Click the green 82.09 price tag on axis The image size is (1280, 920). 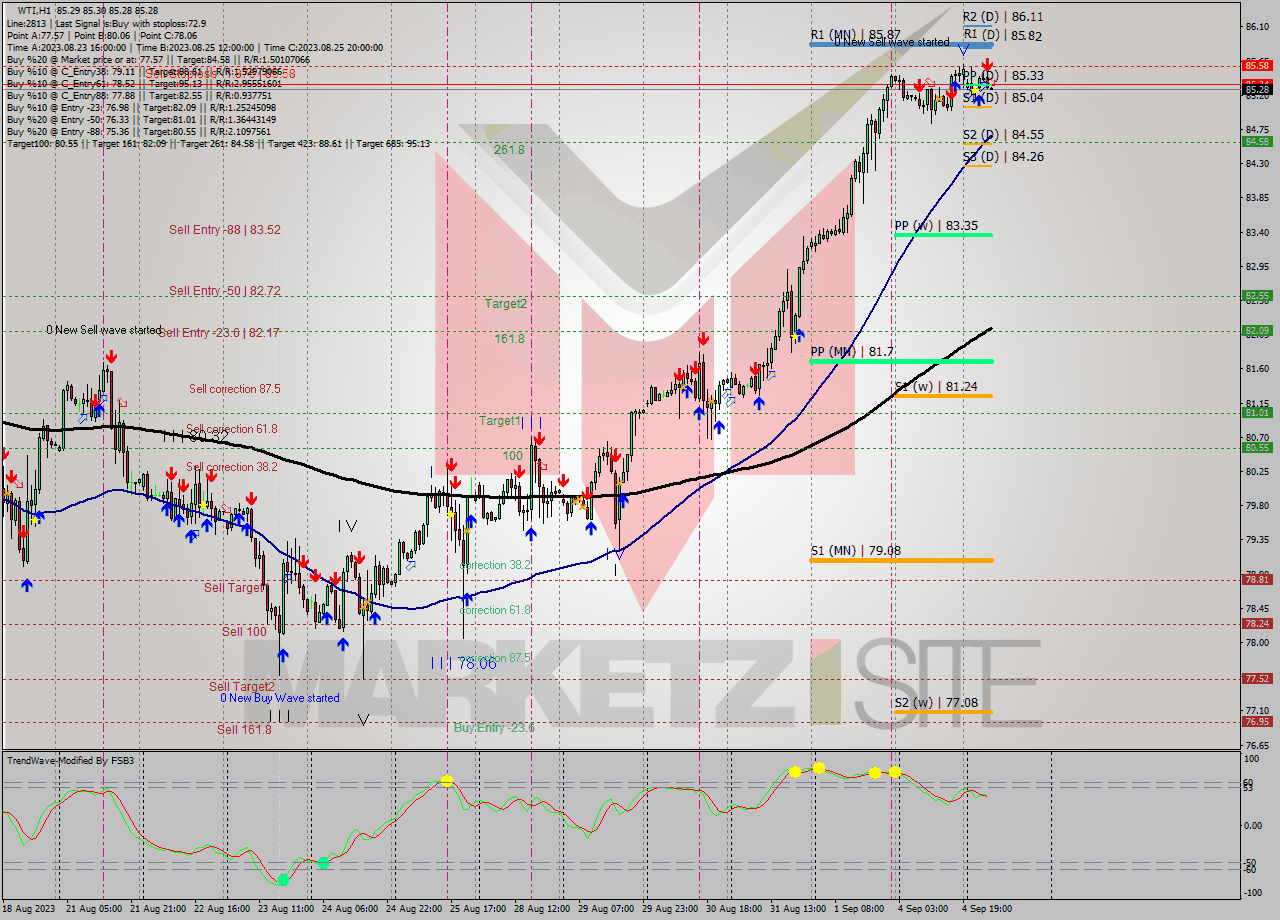(x=1257, y=330)
